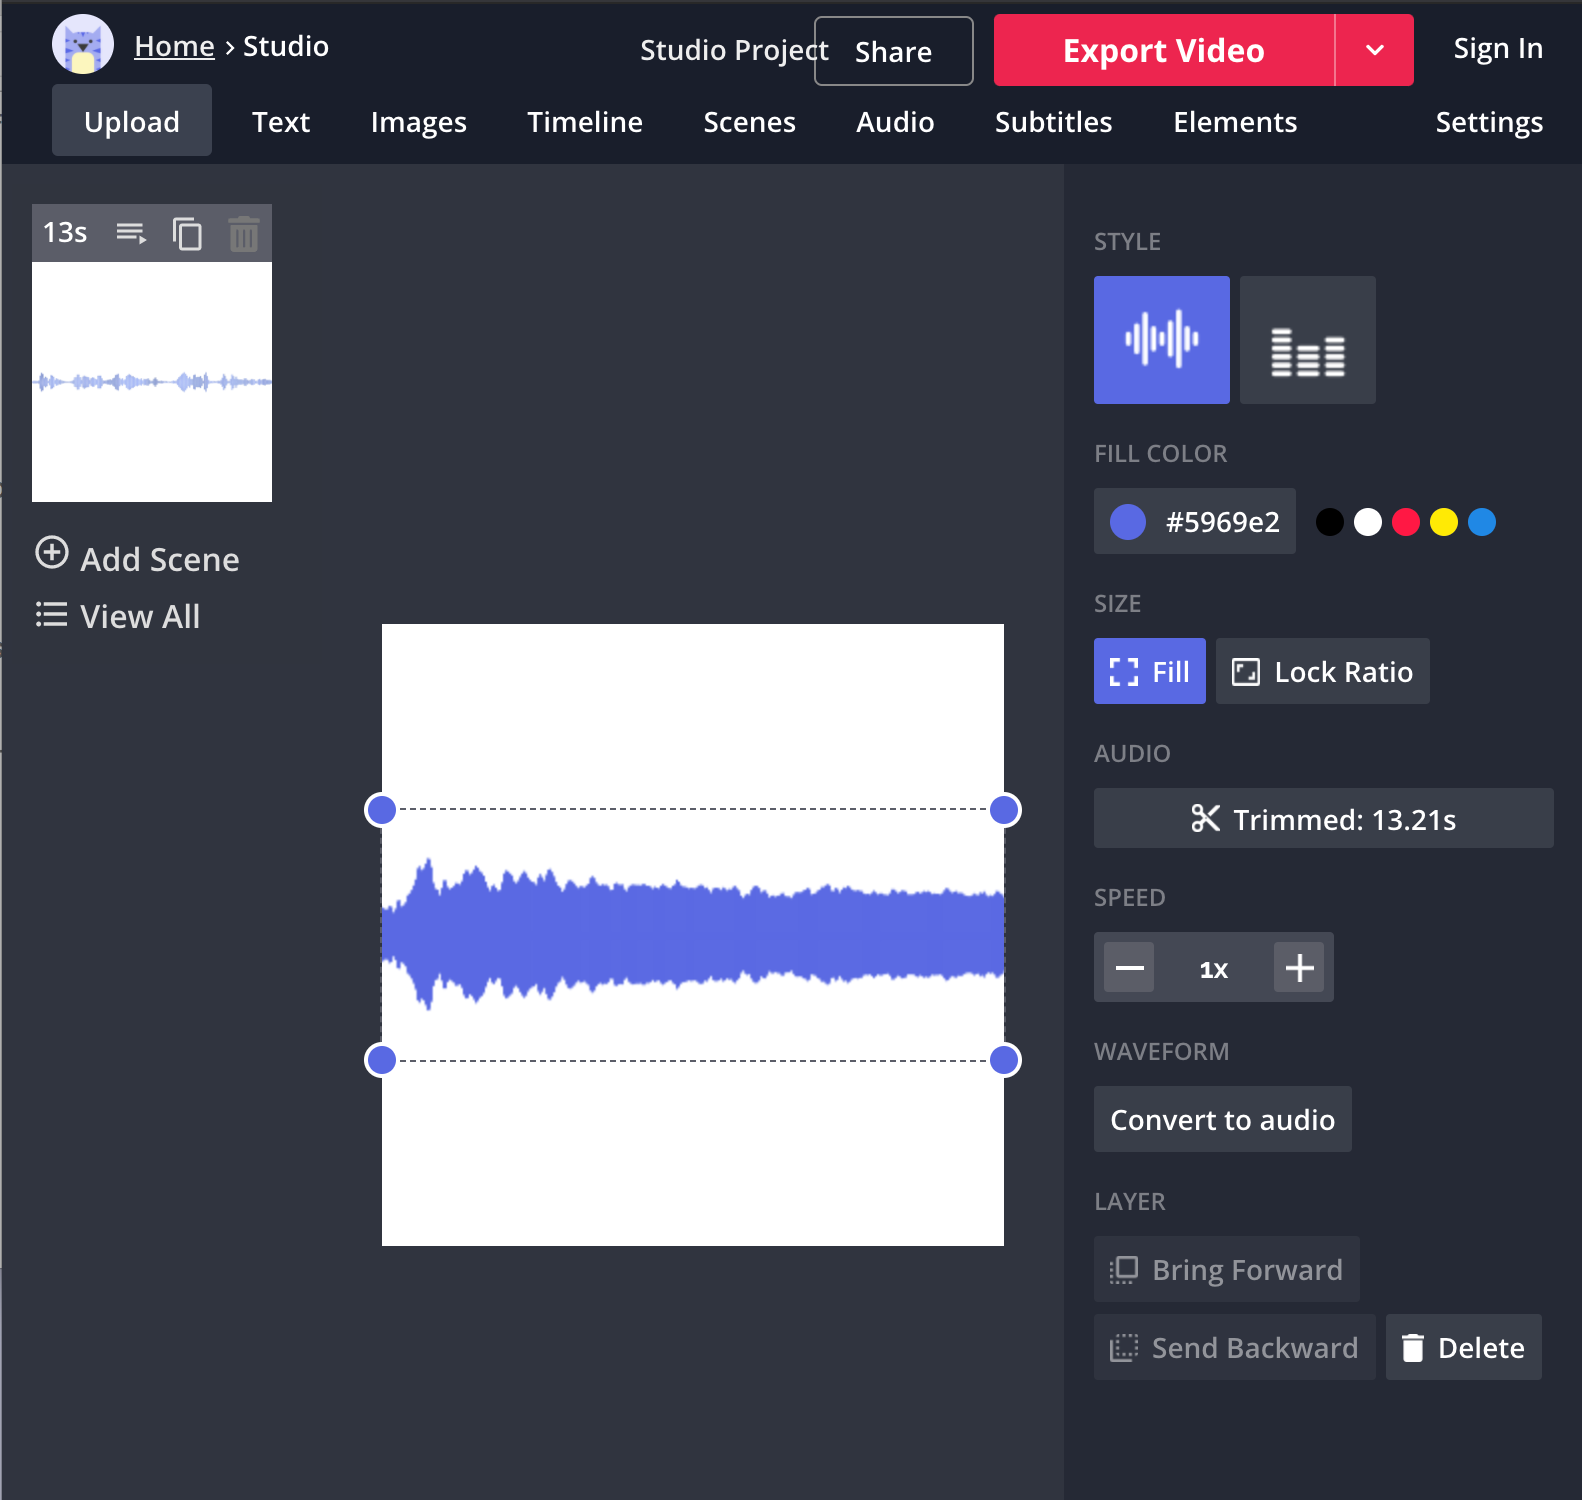1582x1500 pixels.
Task: Duplicate the 13s scene
Action: pyautogui.click(x=187, y=234)
